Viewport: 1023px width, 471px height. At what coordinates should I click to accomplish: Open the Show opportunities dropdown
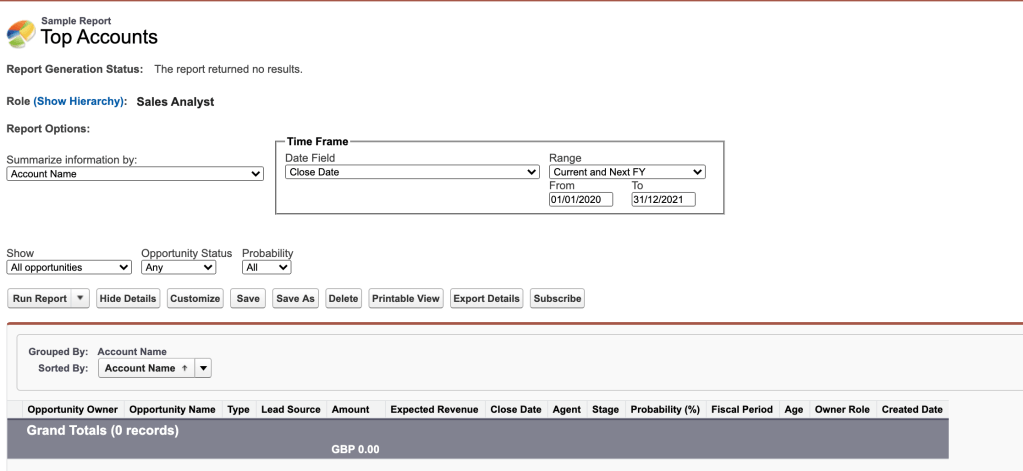69,268
